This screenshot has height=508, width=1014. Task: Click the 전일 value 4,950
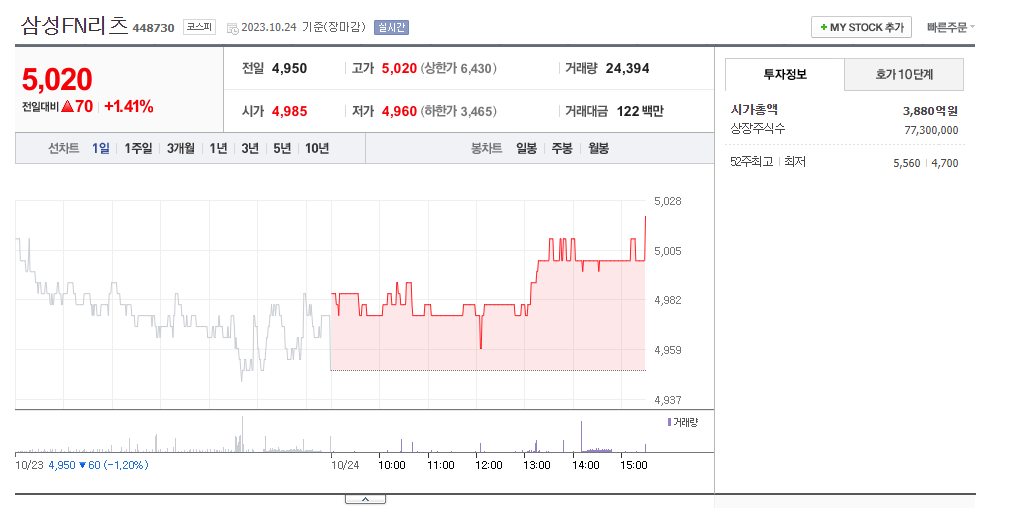(x=289, y=68)
